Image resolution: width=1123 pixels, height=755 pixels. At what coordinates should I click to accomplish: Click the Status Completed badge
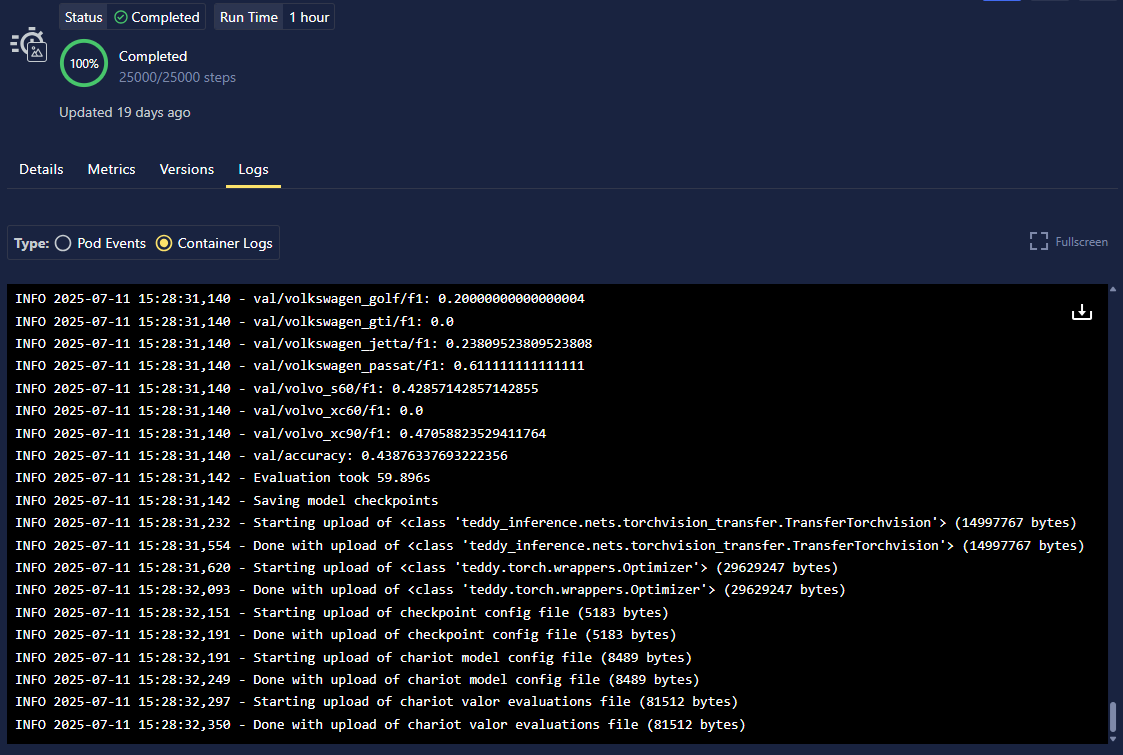pos(132,17)
